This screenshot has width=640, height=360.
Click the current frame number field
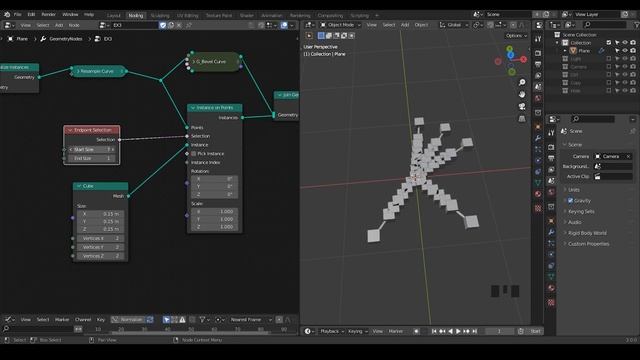point(499,331)
